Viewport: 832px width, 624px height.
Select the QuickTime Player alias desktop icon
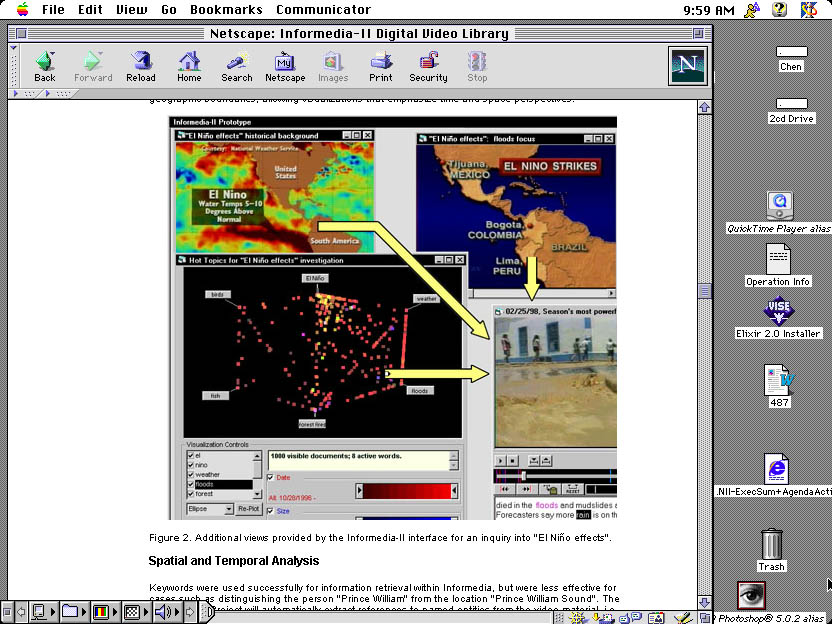pos(779,206)
